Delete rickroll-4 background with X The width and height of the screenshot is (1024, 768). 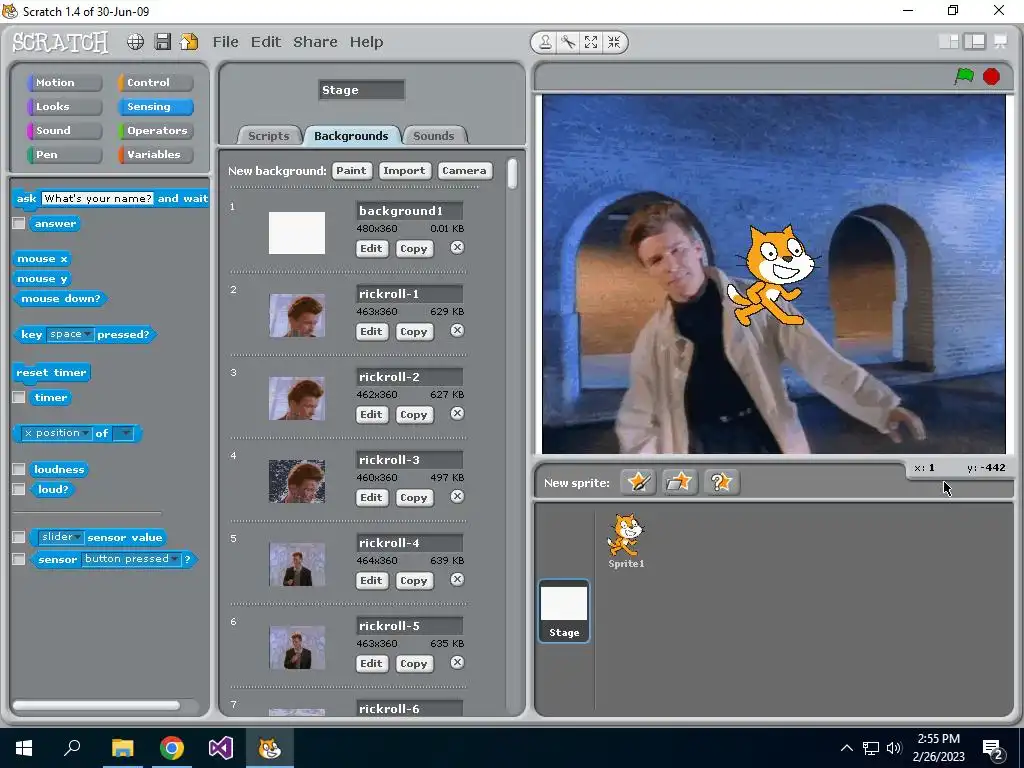457,579
